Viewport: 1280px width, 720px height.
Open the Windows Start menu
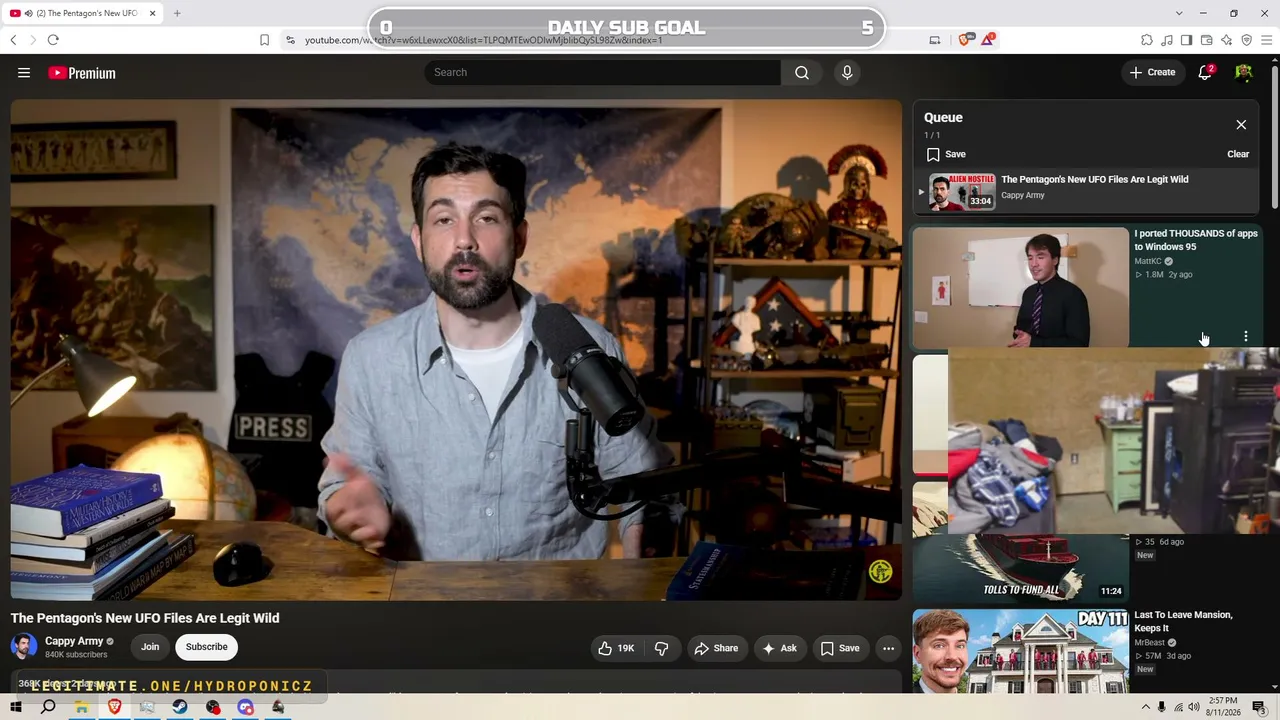pyautogui.click(x=15, y=707)
